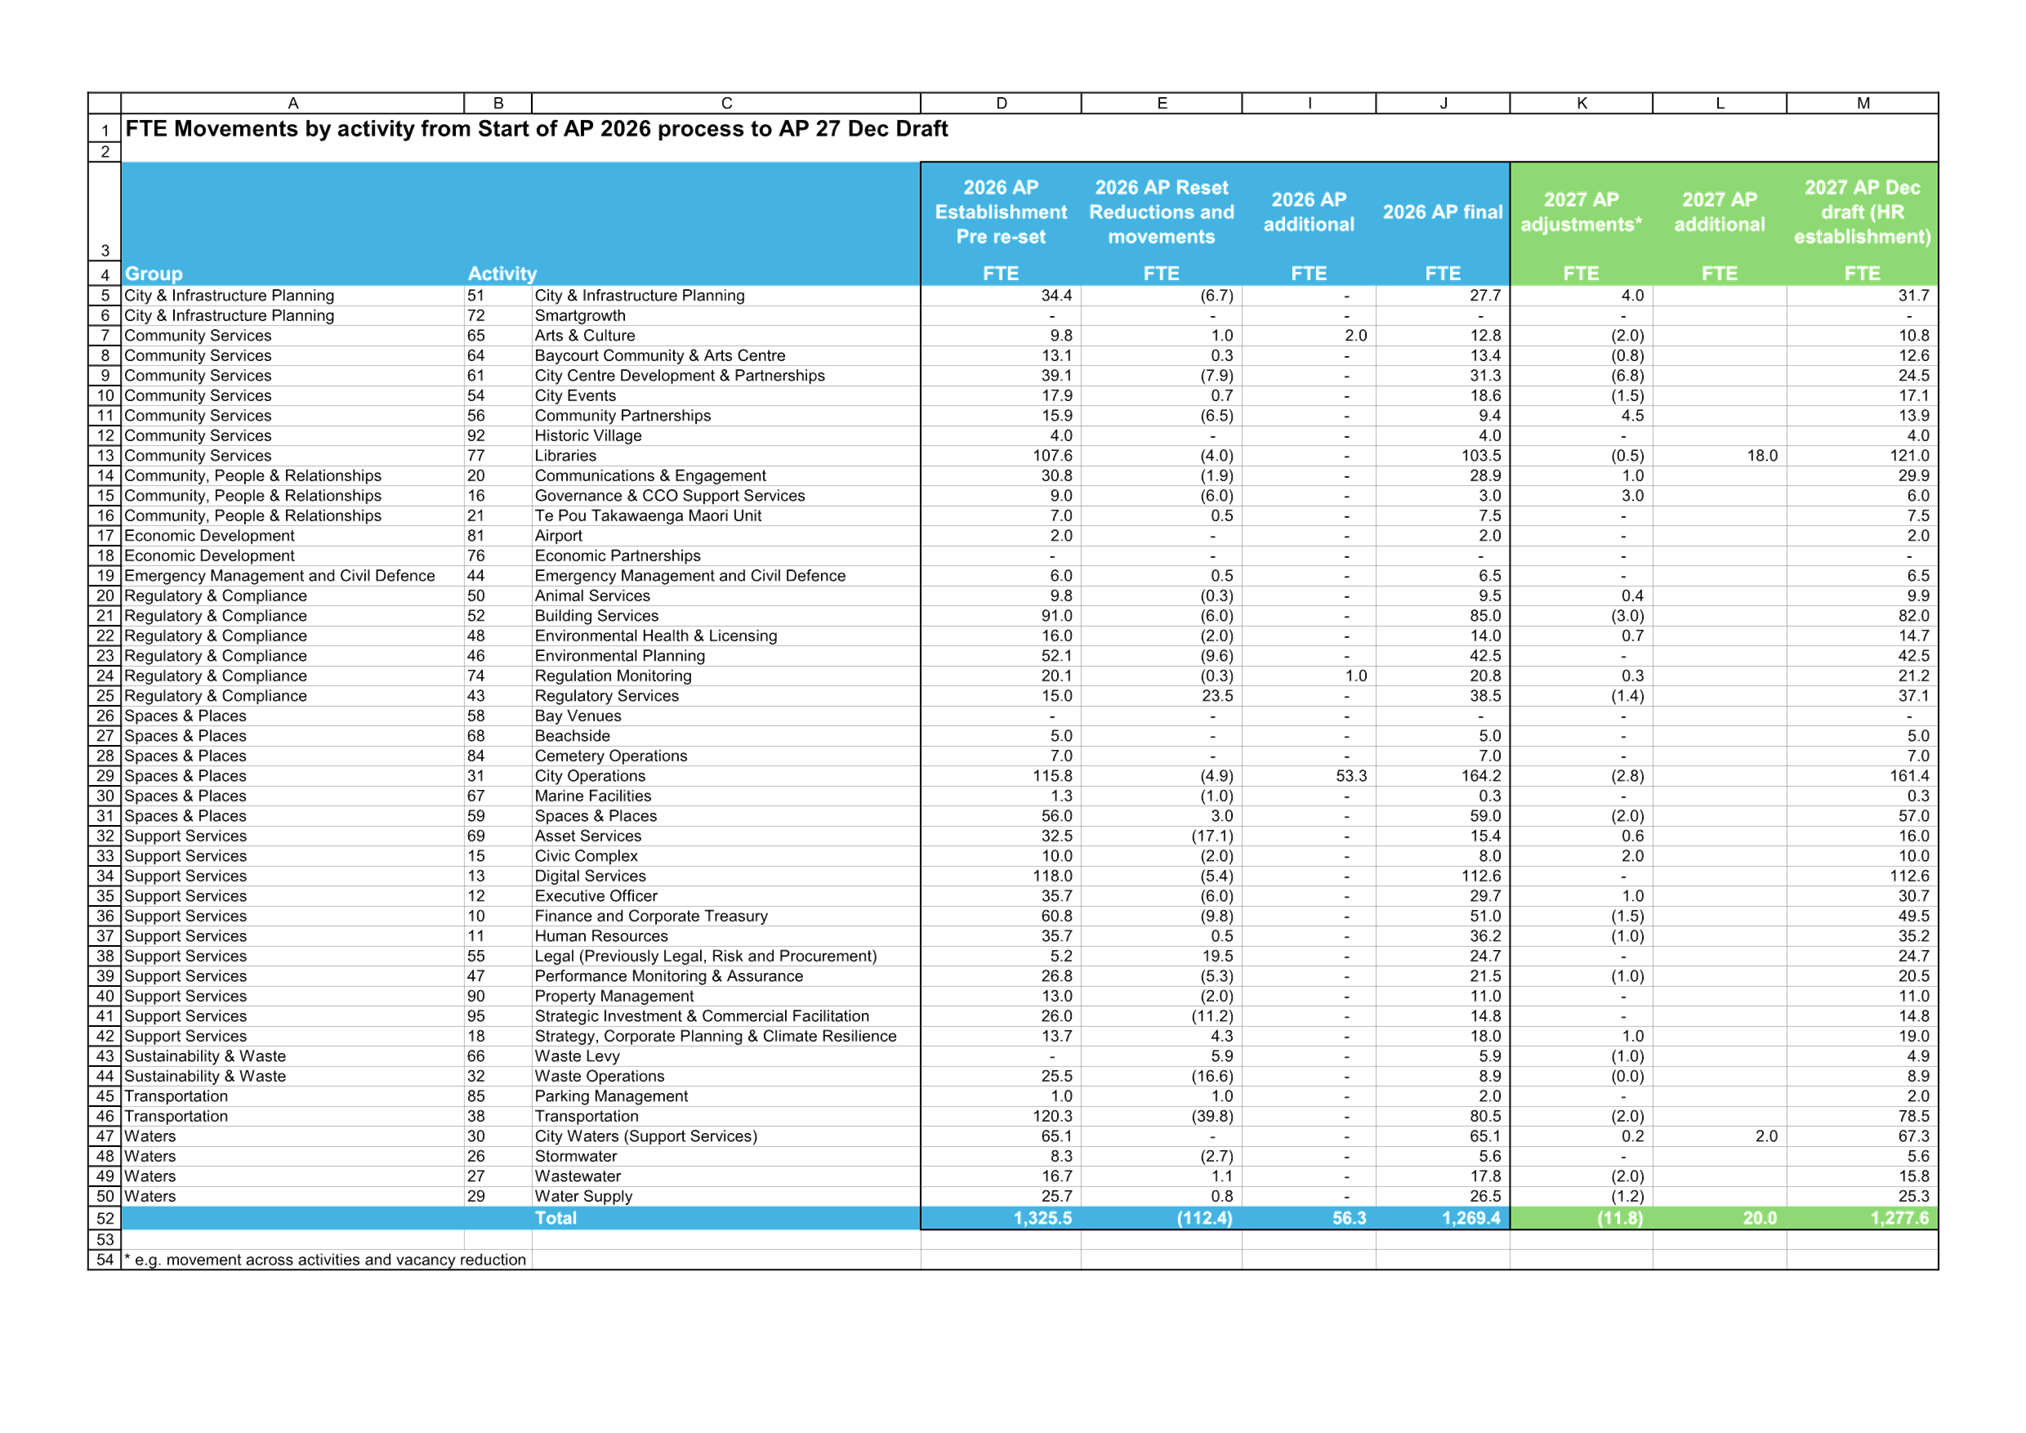The height and width of the screenshot is (1433, 2026).
Task: Click footnote about movement across activities
Action: coord(326,1260)
